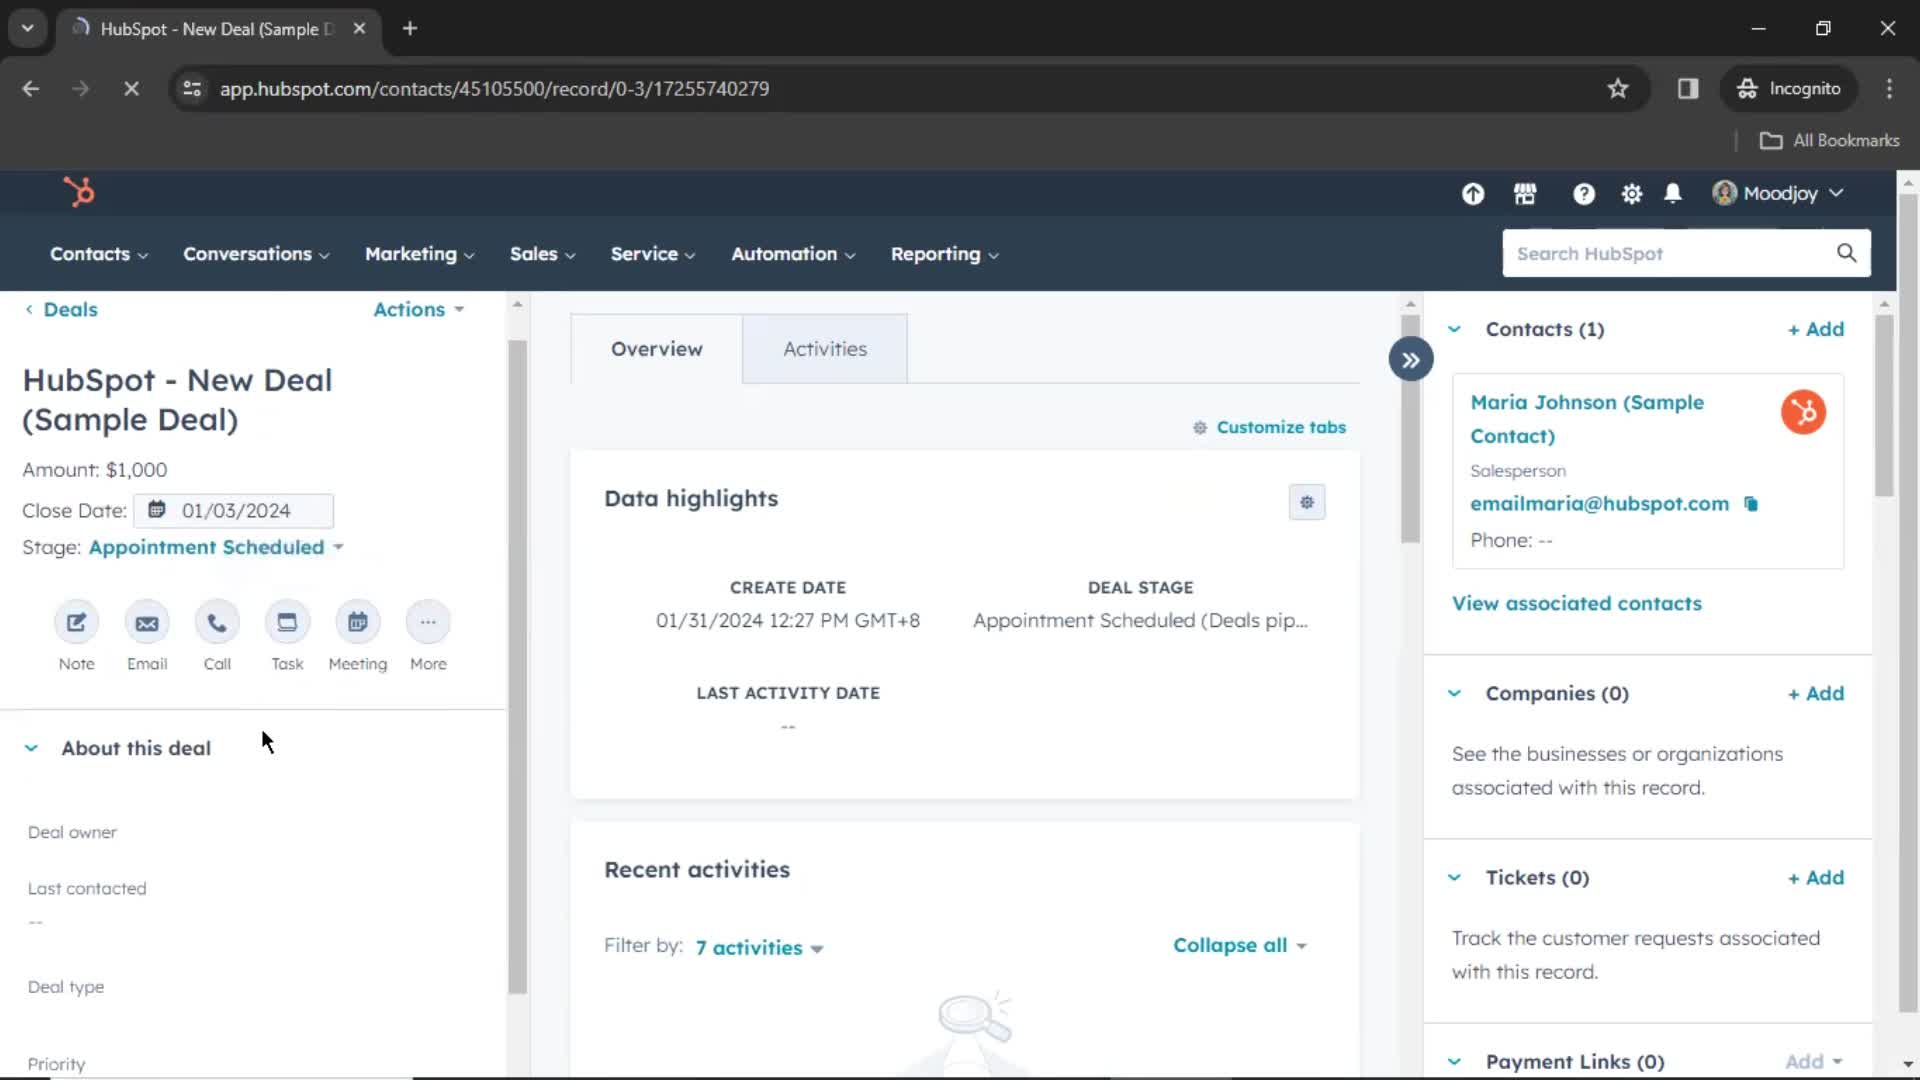Open the Service menu
Screen dimensions: 1920x1080
point(653,254)
